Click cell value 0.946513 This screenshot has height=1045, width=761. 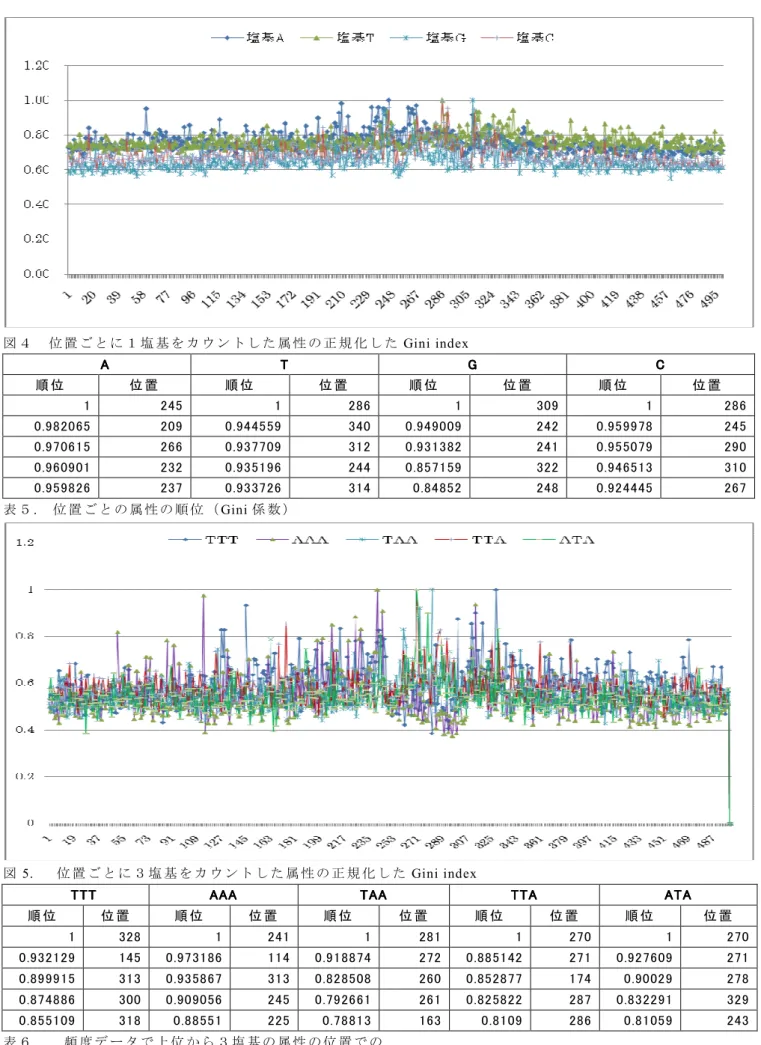(625, 468)
